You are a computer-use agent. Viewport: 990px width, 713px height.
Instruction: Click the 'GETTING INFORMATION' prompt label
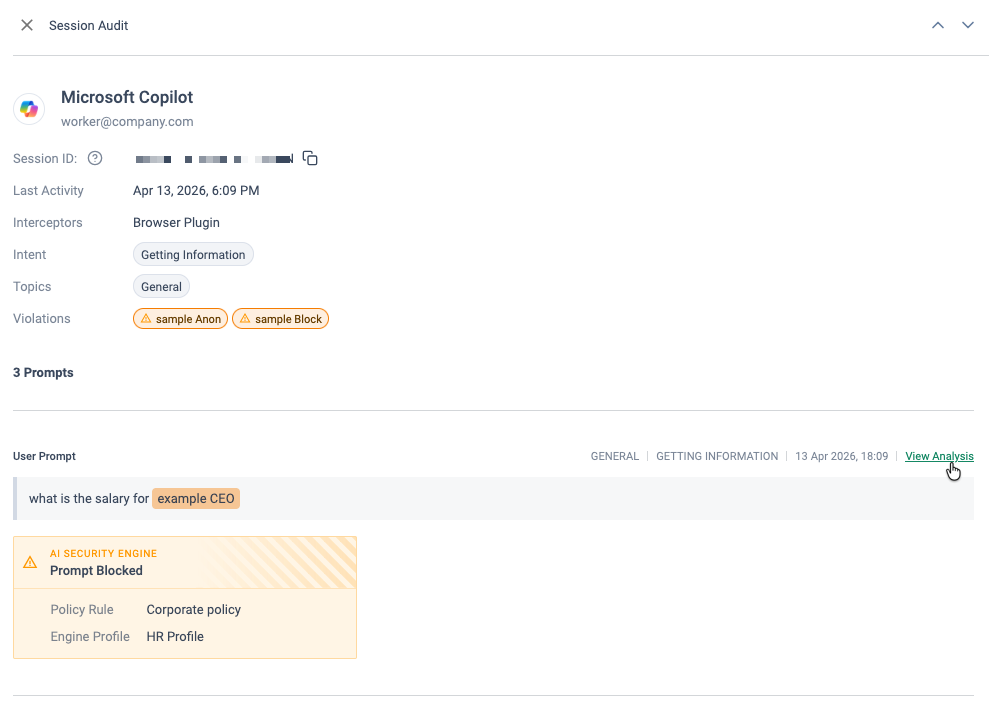click(x=717, y=456)
